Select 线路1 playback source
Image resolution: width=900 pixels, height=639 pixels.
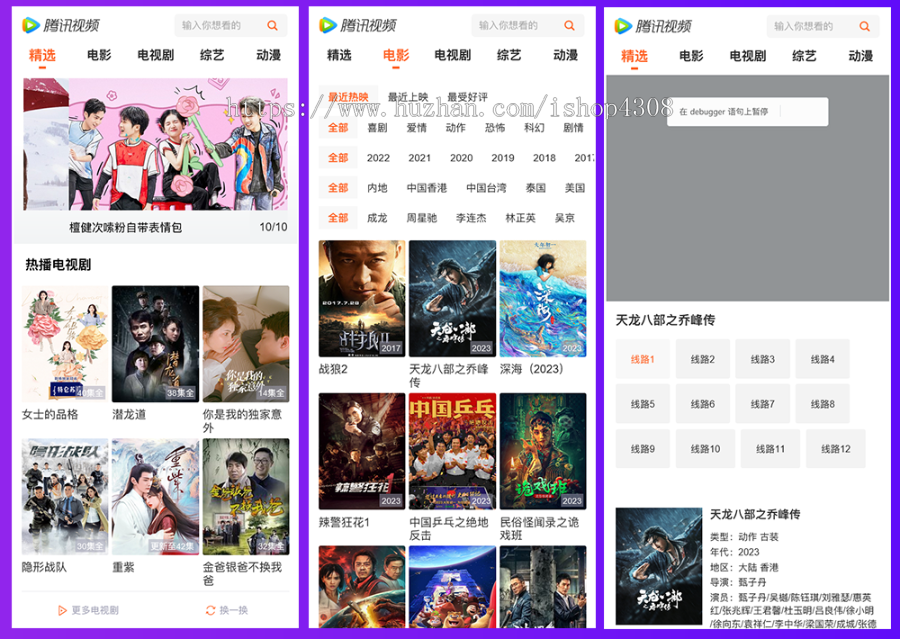click(x=642, y=359)
